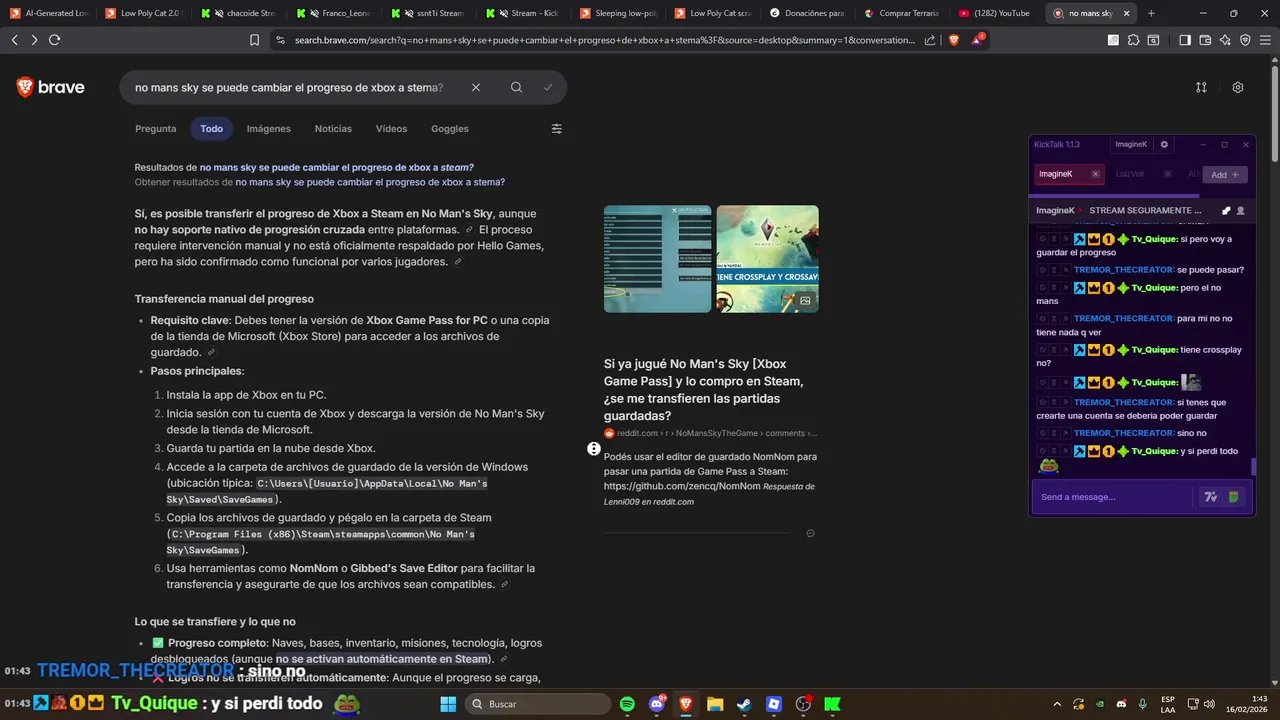Open the KickTalk chatters user icon
Screen dimensions: 1280x720
[x=1241, y=211]
